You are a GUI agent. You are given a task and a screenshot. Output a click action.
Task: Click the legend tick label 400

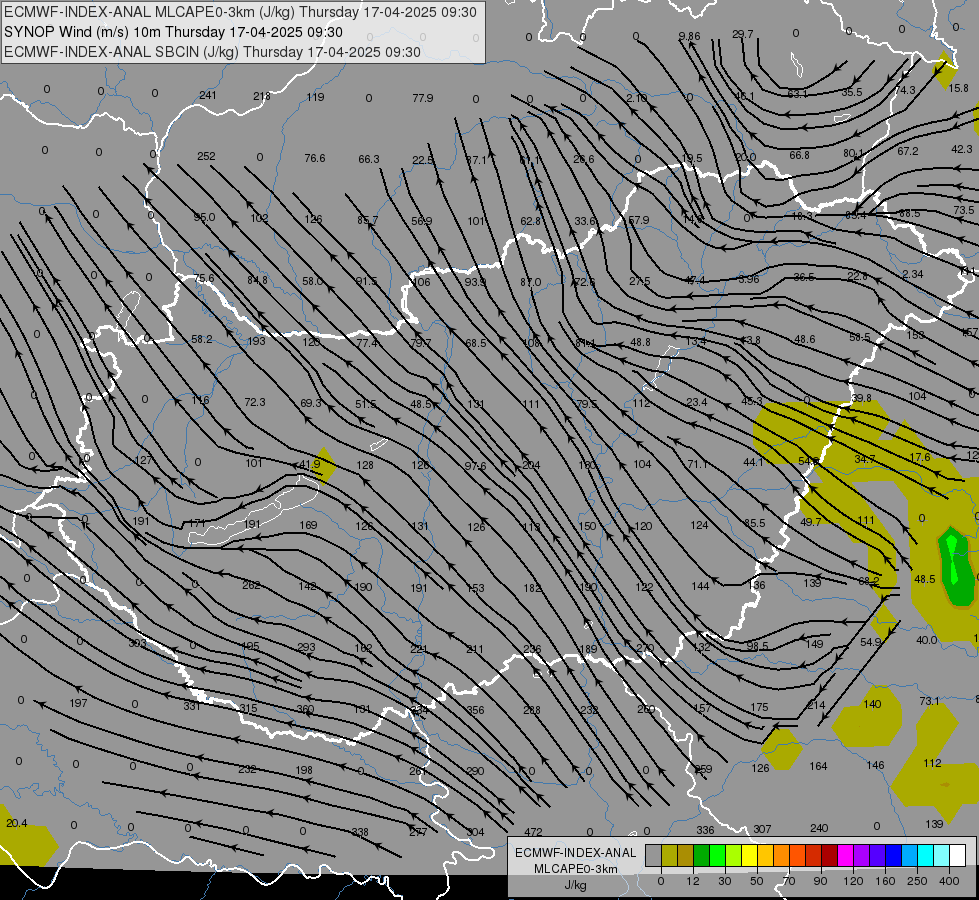tap(949, 881)
